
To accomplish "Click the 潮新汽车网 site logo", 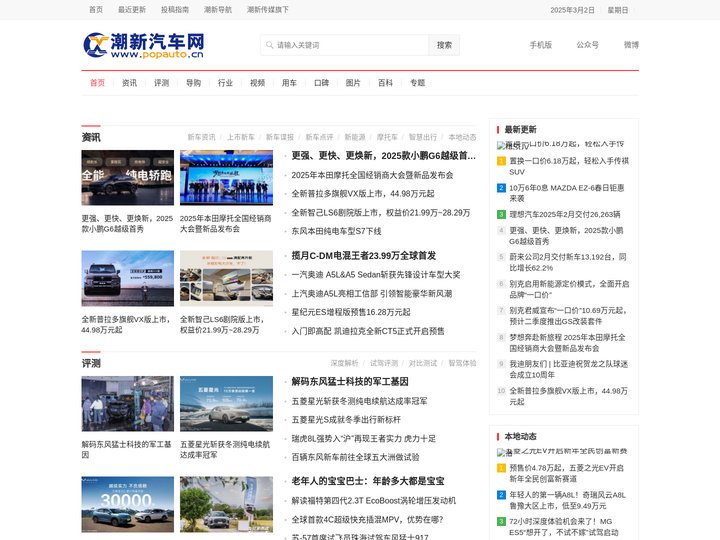I will [144, 45].
